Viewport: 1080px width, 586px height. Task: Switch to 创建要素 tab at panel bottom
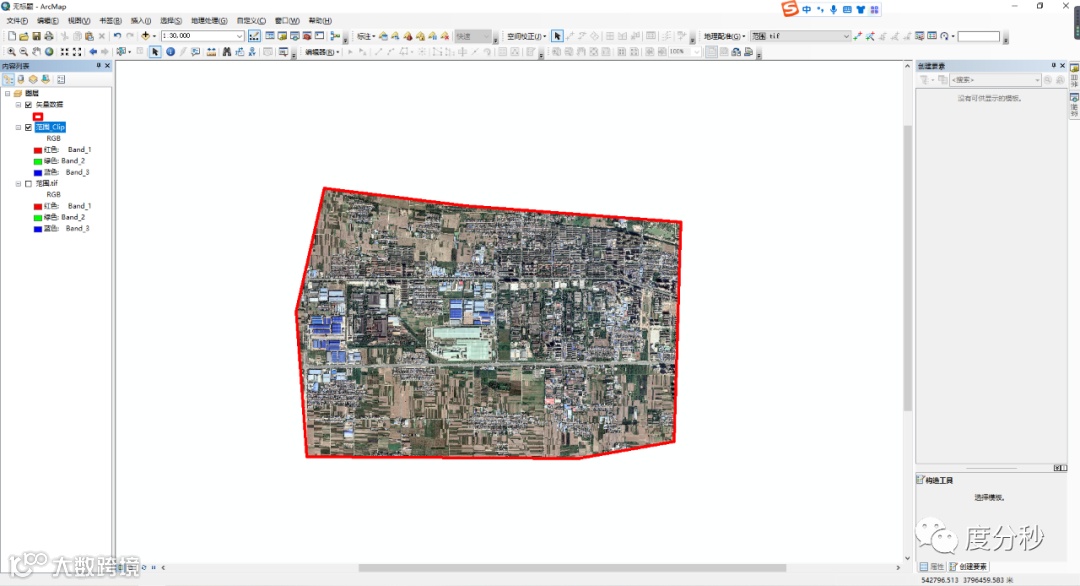(x=968, y=567)
